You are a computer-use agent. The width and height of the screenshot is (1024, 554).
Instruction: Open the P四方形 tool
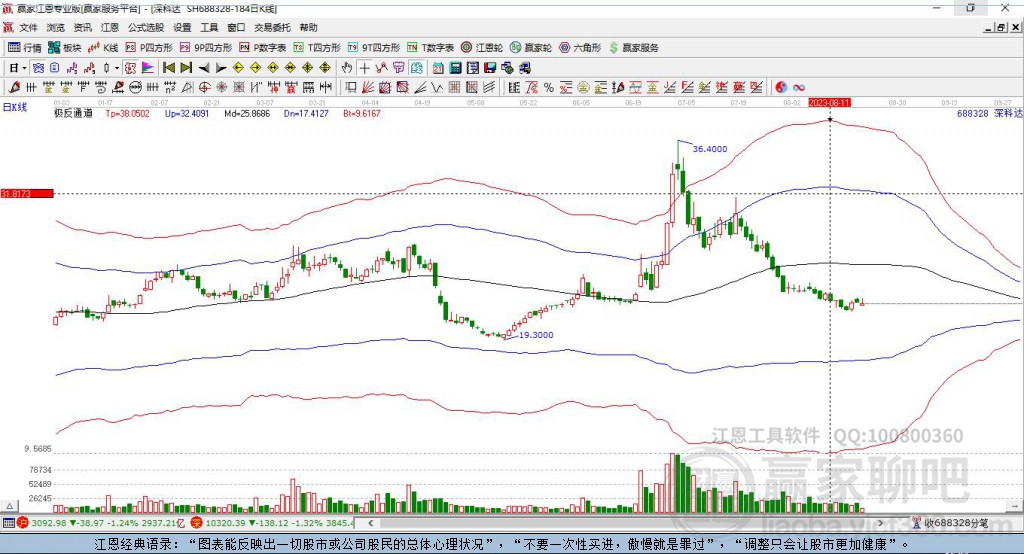(149, 48)
